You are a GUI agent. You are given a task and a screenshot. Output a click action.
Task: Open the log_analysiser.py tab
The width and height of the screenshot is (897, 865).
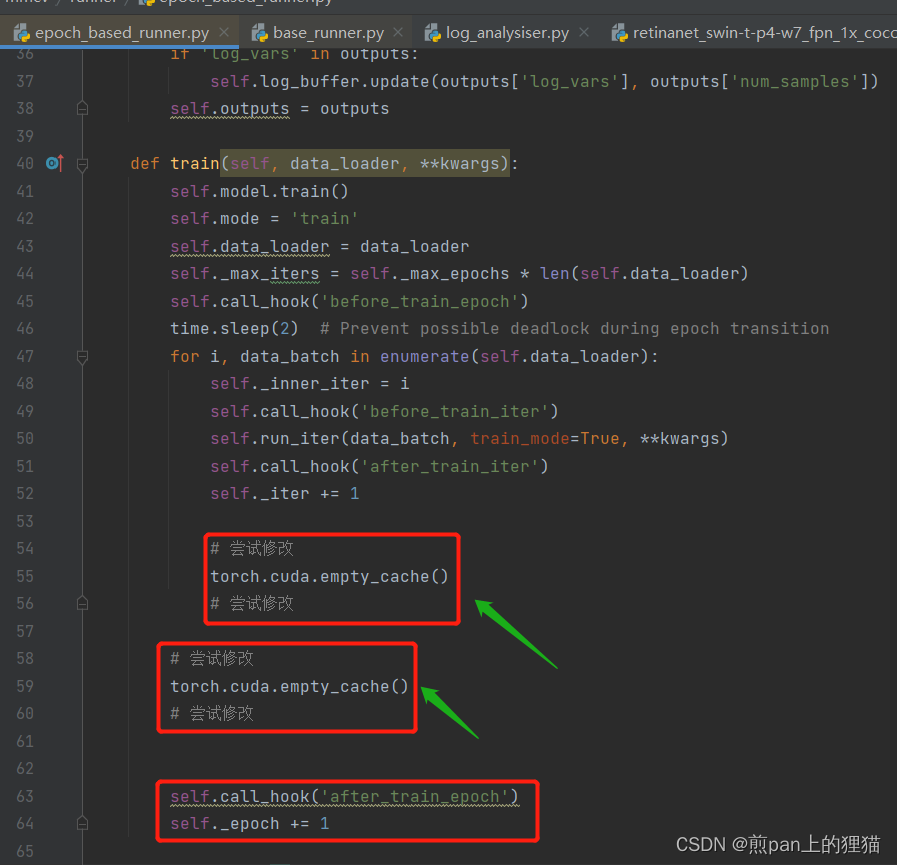pos(507,33)
